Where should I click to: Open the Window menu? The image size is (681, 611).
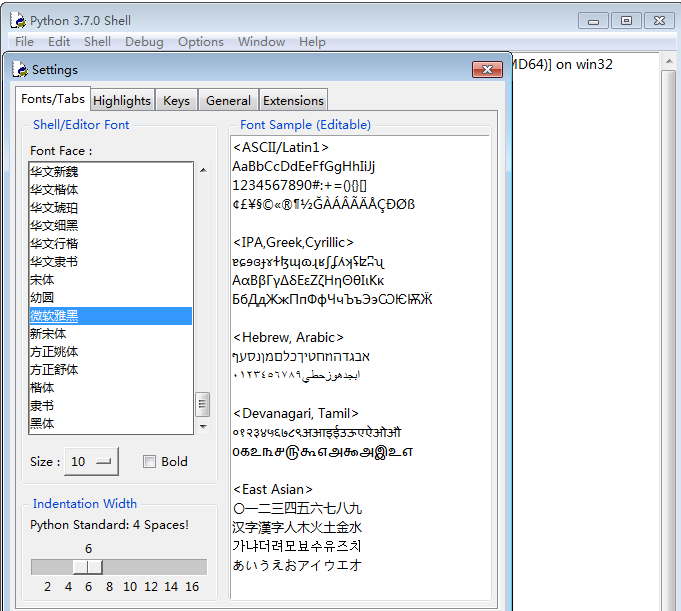coord(261,42)
